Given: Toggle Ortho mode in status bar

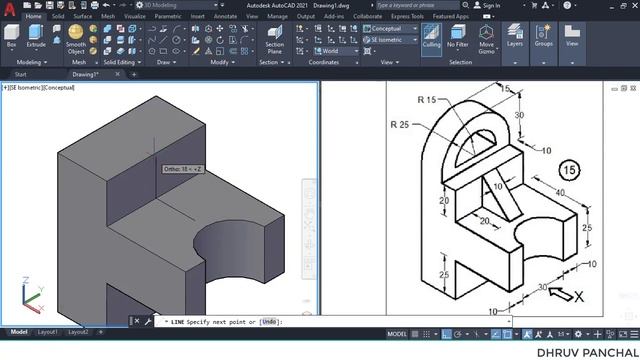Looking at the screenshot, I should 447,334.
